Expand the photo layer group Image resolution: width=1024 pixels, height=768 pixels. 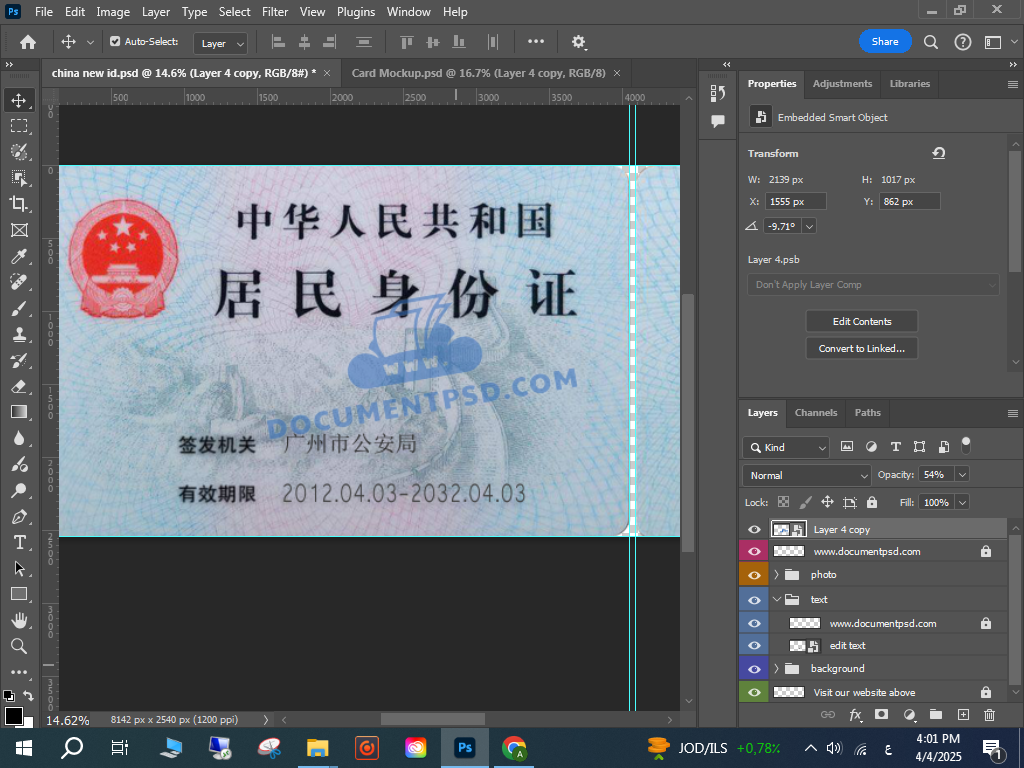tap(776, 575)
